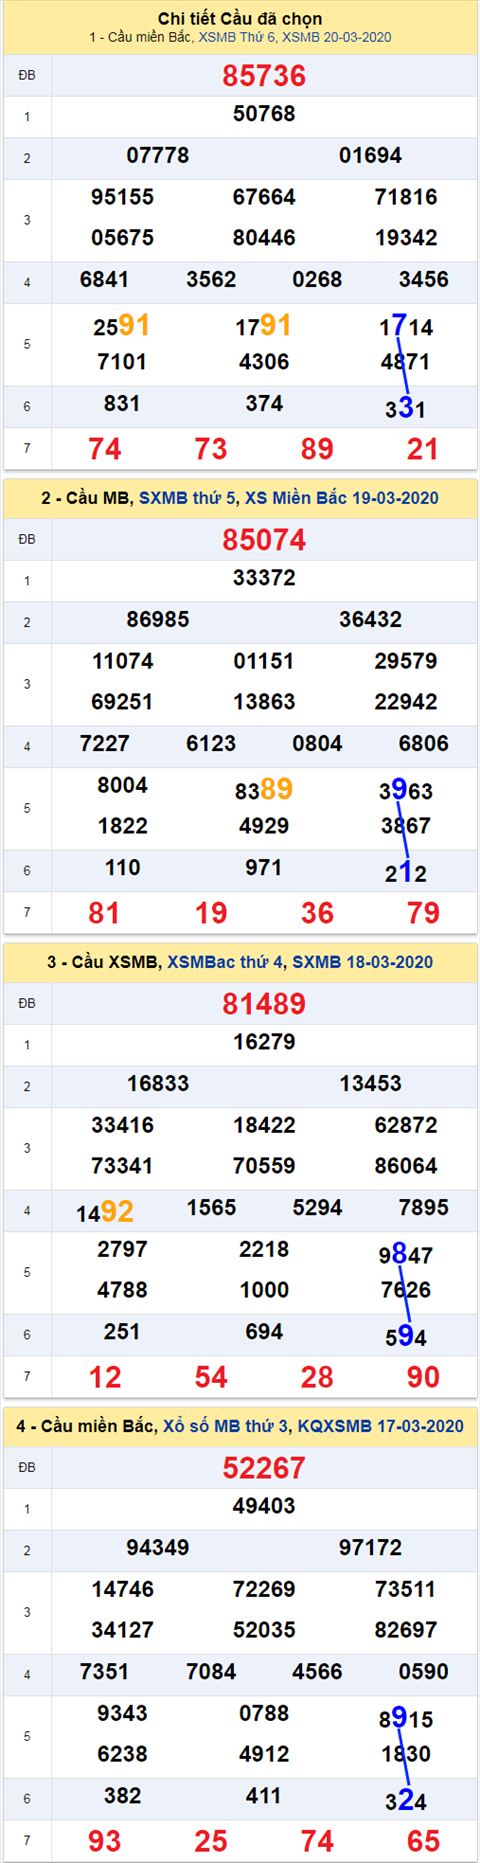This screenshot has height=1863, width=480.
Task: Click fifth prize number 1791
Action: click(264, 326)
